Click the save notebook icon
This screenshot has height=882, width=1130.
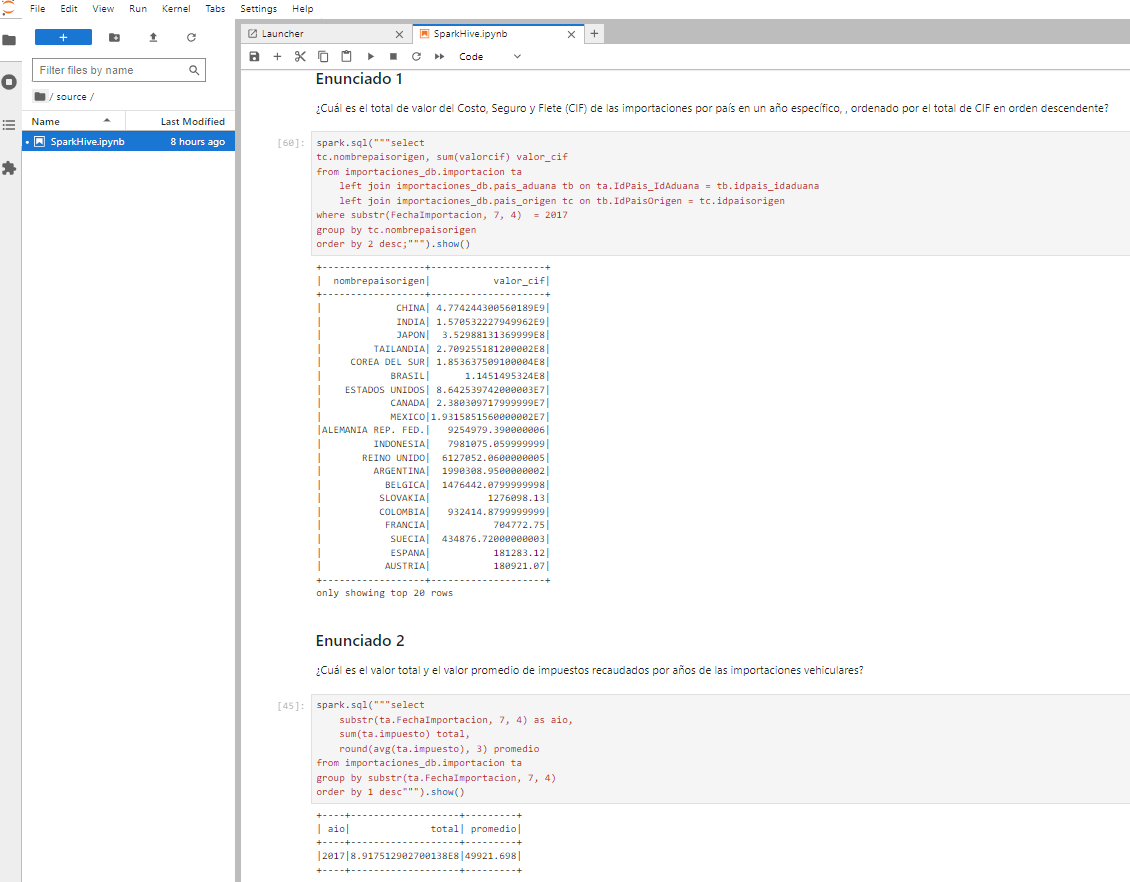click(x=255, y=57)
